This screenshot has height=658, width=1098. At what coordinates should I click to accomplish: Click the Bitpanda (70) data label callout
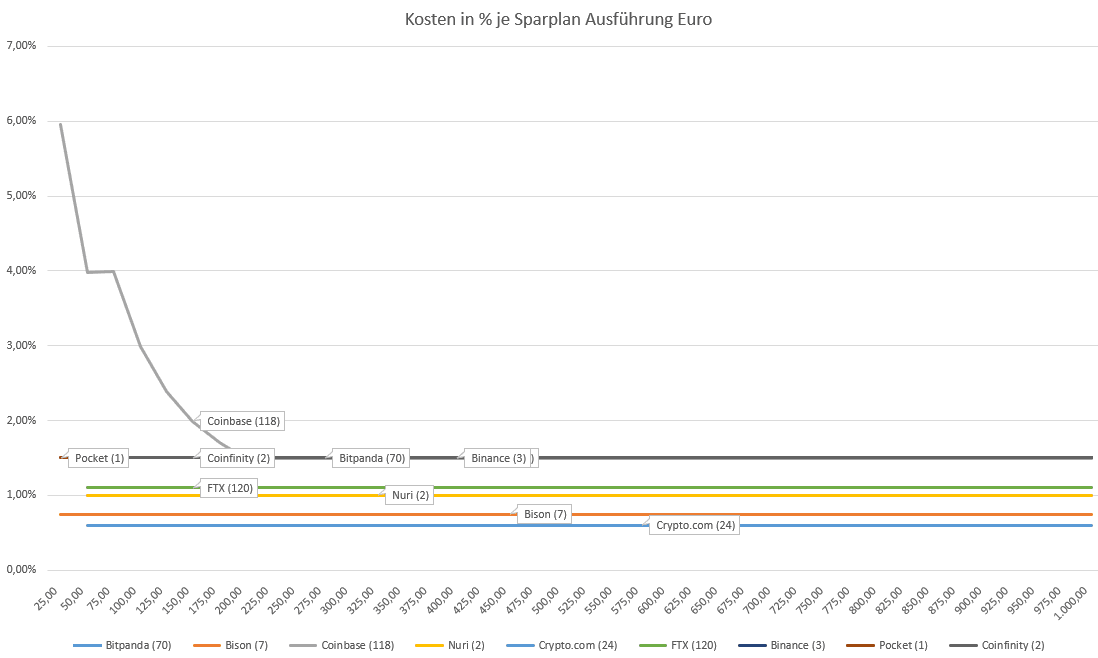372,458
